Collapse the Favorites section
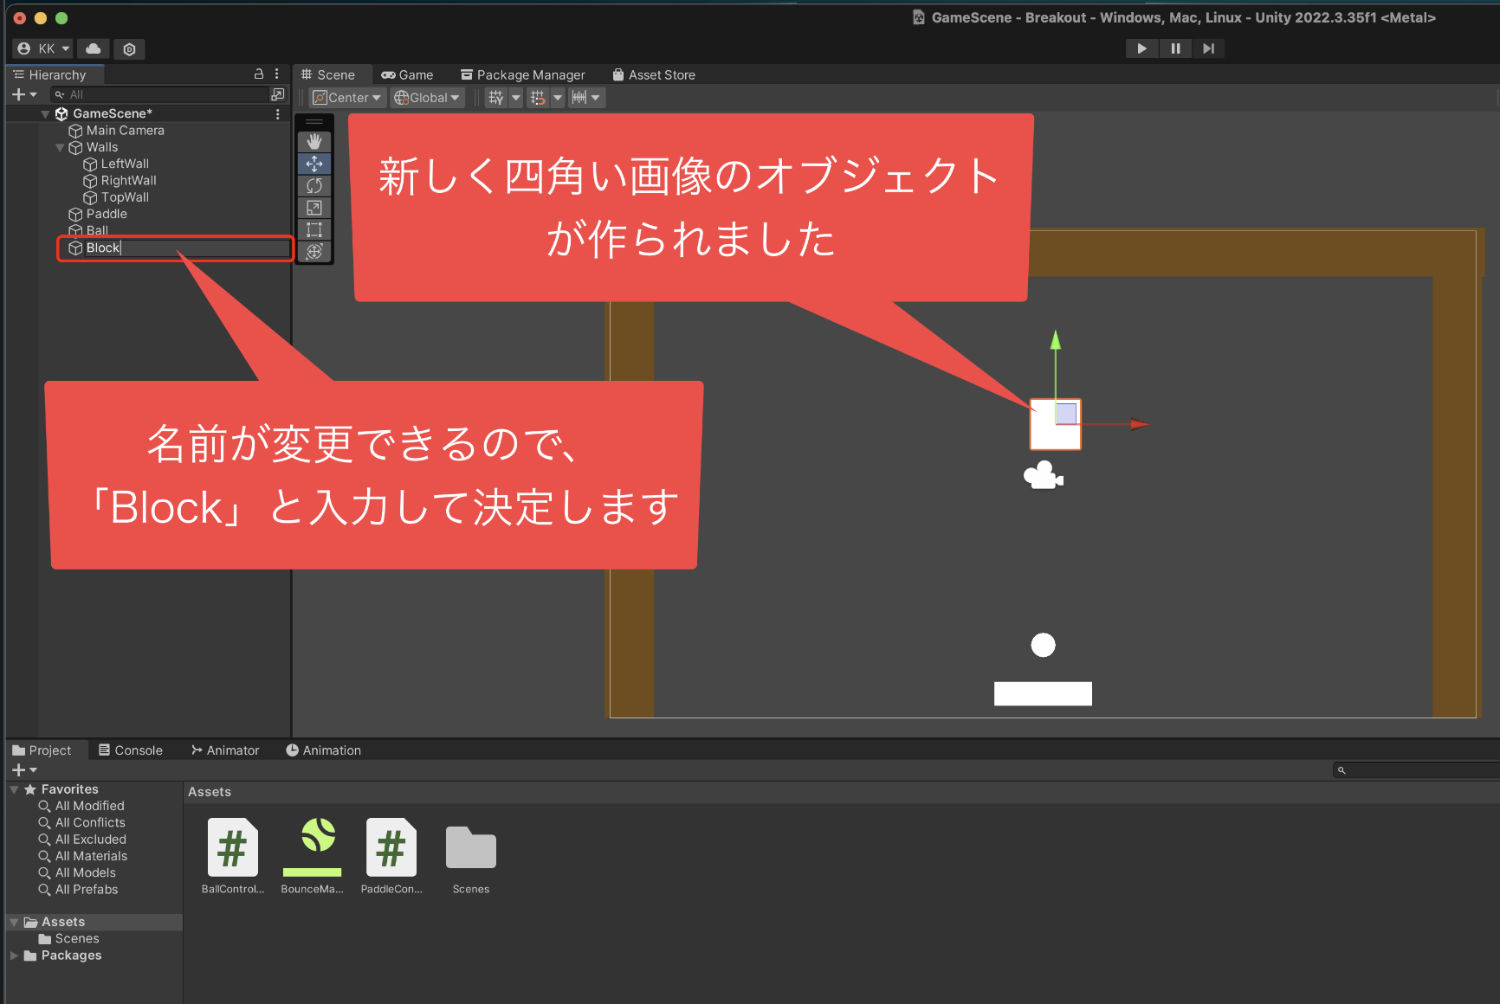Viewport: 1500px width, 1004px height. click(14, 790)
